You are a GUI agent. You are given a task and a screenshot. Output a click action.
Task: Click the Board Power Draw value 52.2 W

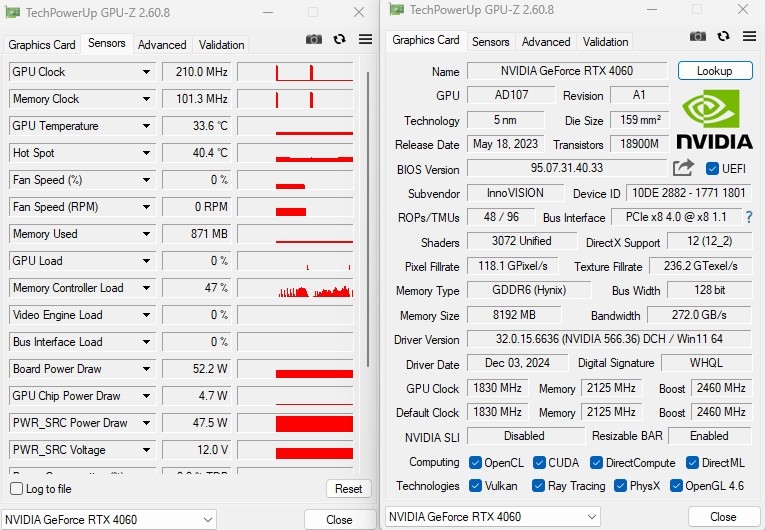point(196,369)
